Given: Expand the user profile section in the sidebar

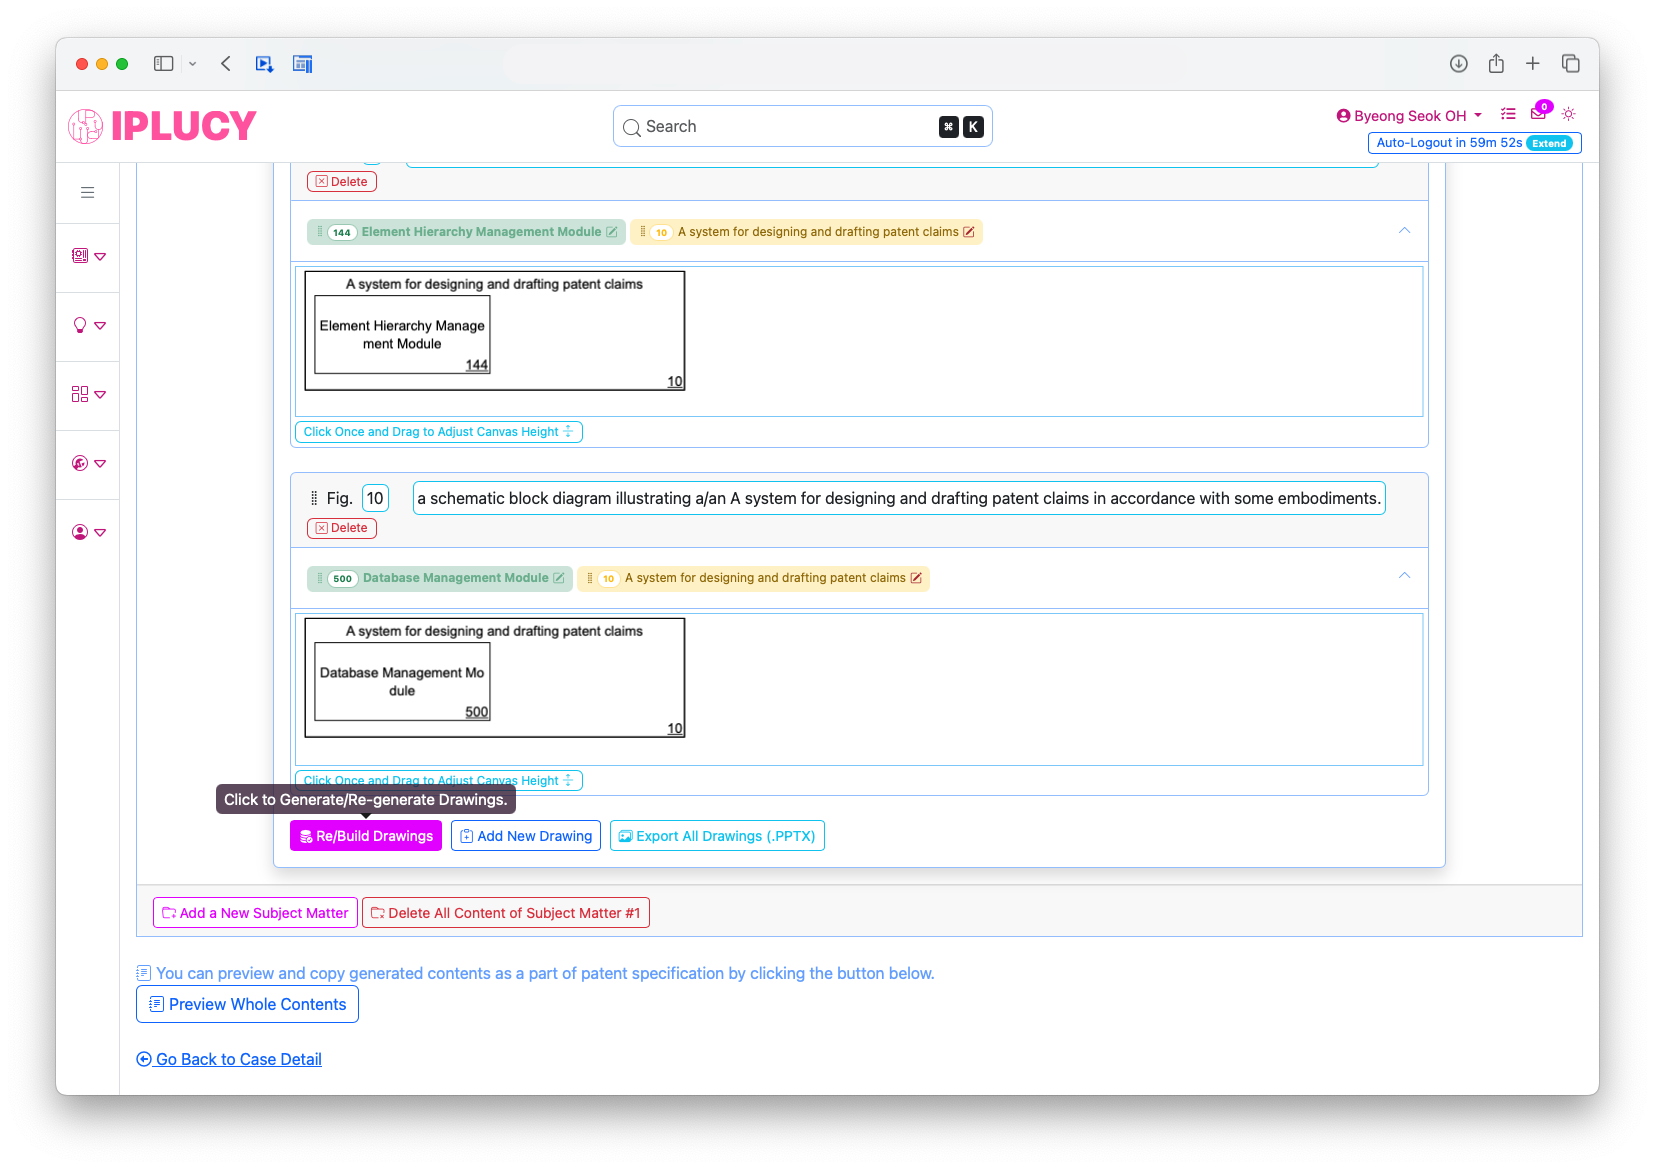Looking at the screenshot, I should pyautogui.click(x=88, y=532).
